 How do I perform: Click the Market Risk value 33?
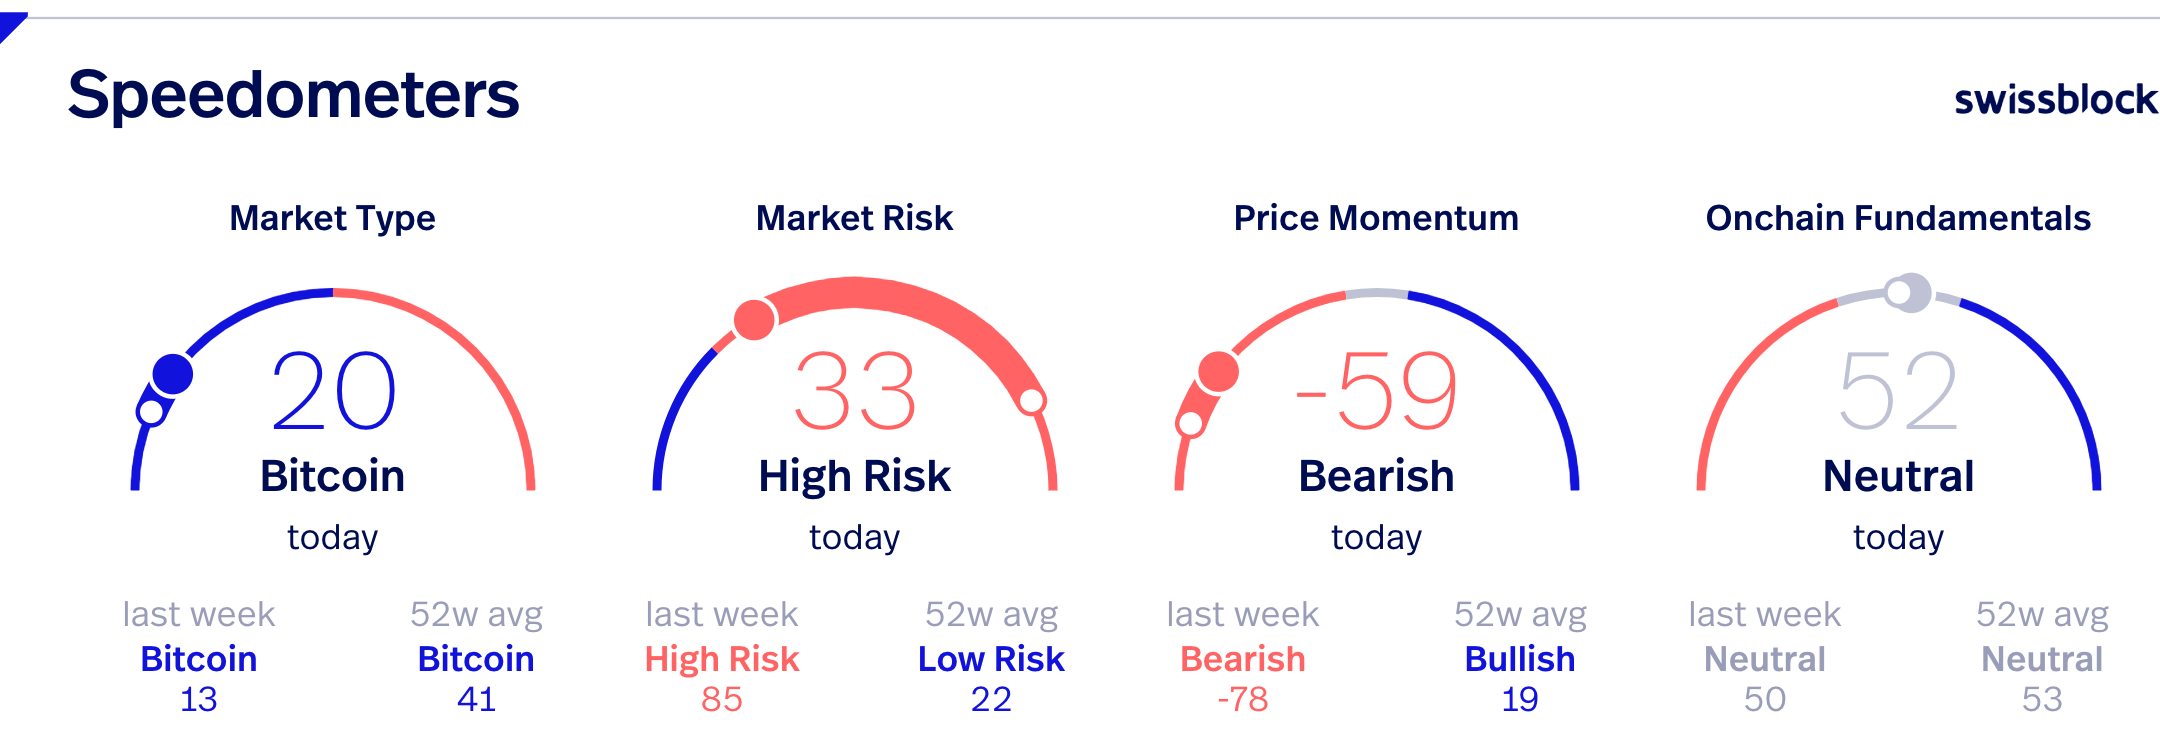point(855,391)
